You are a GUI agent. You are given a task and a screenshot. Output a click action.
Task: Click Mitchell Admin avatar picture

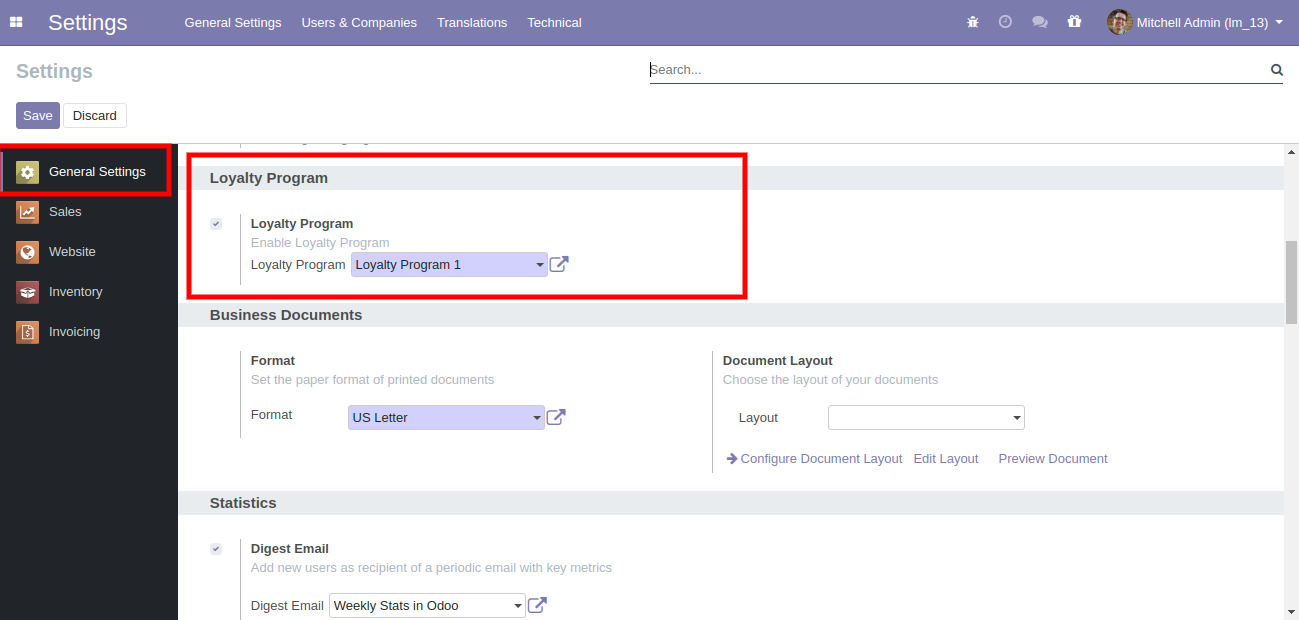[x=1119, y=22]
